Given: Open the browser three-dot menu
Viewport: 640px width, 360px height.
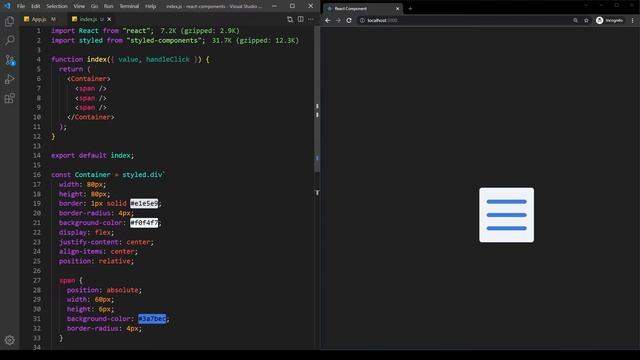Looking at the screenshot, I should (x=633, y=20).
